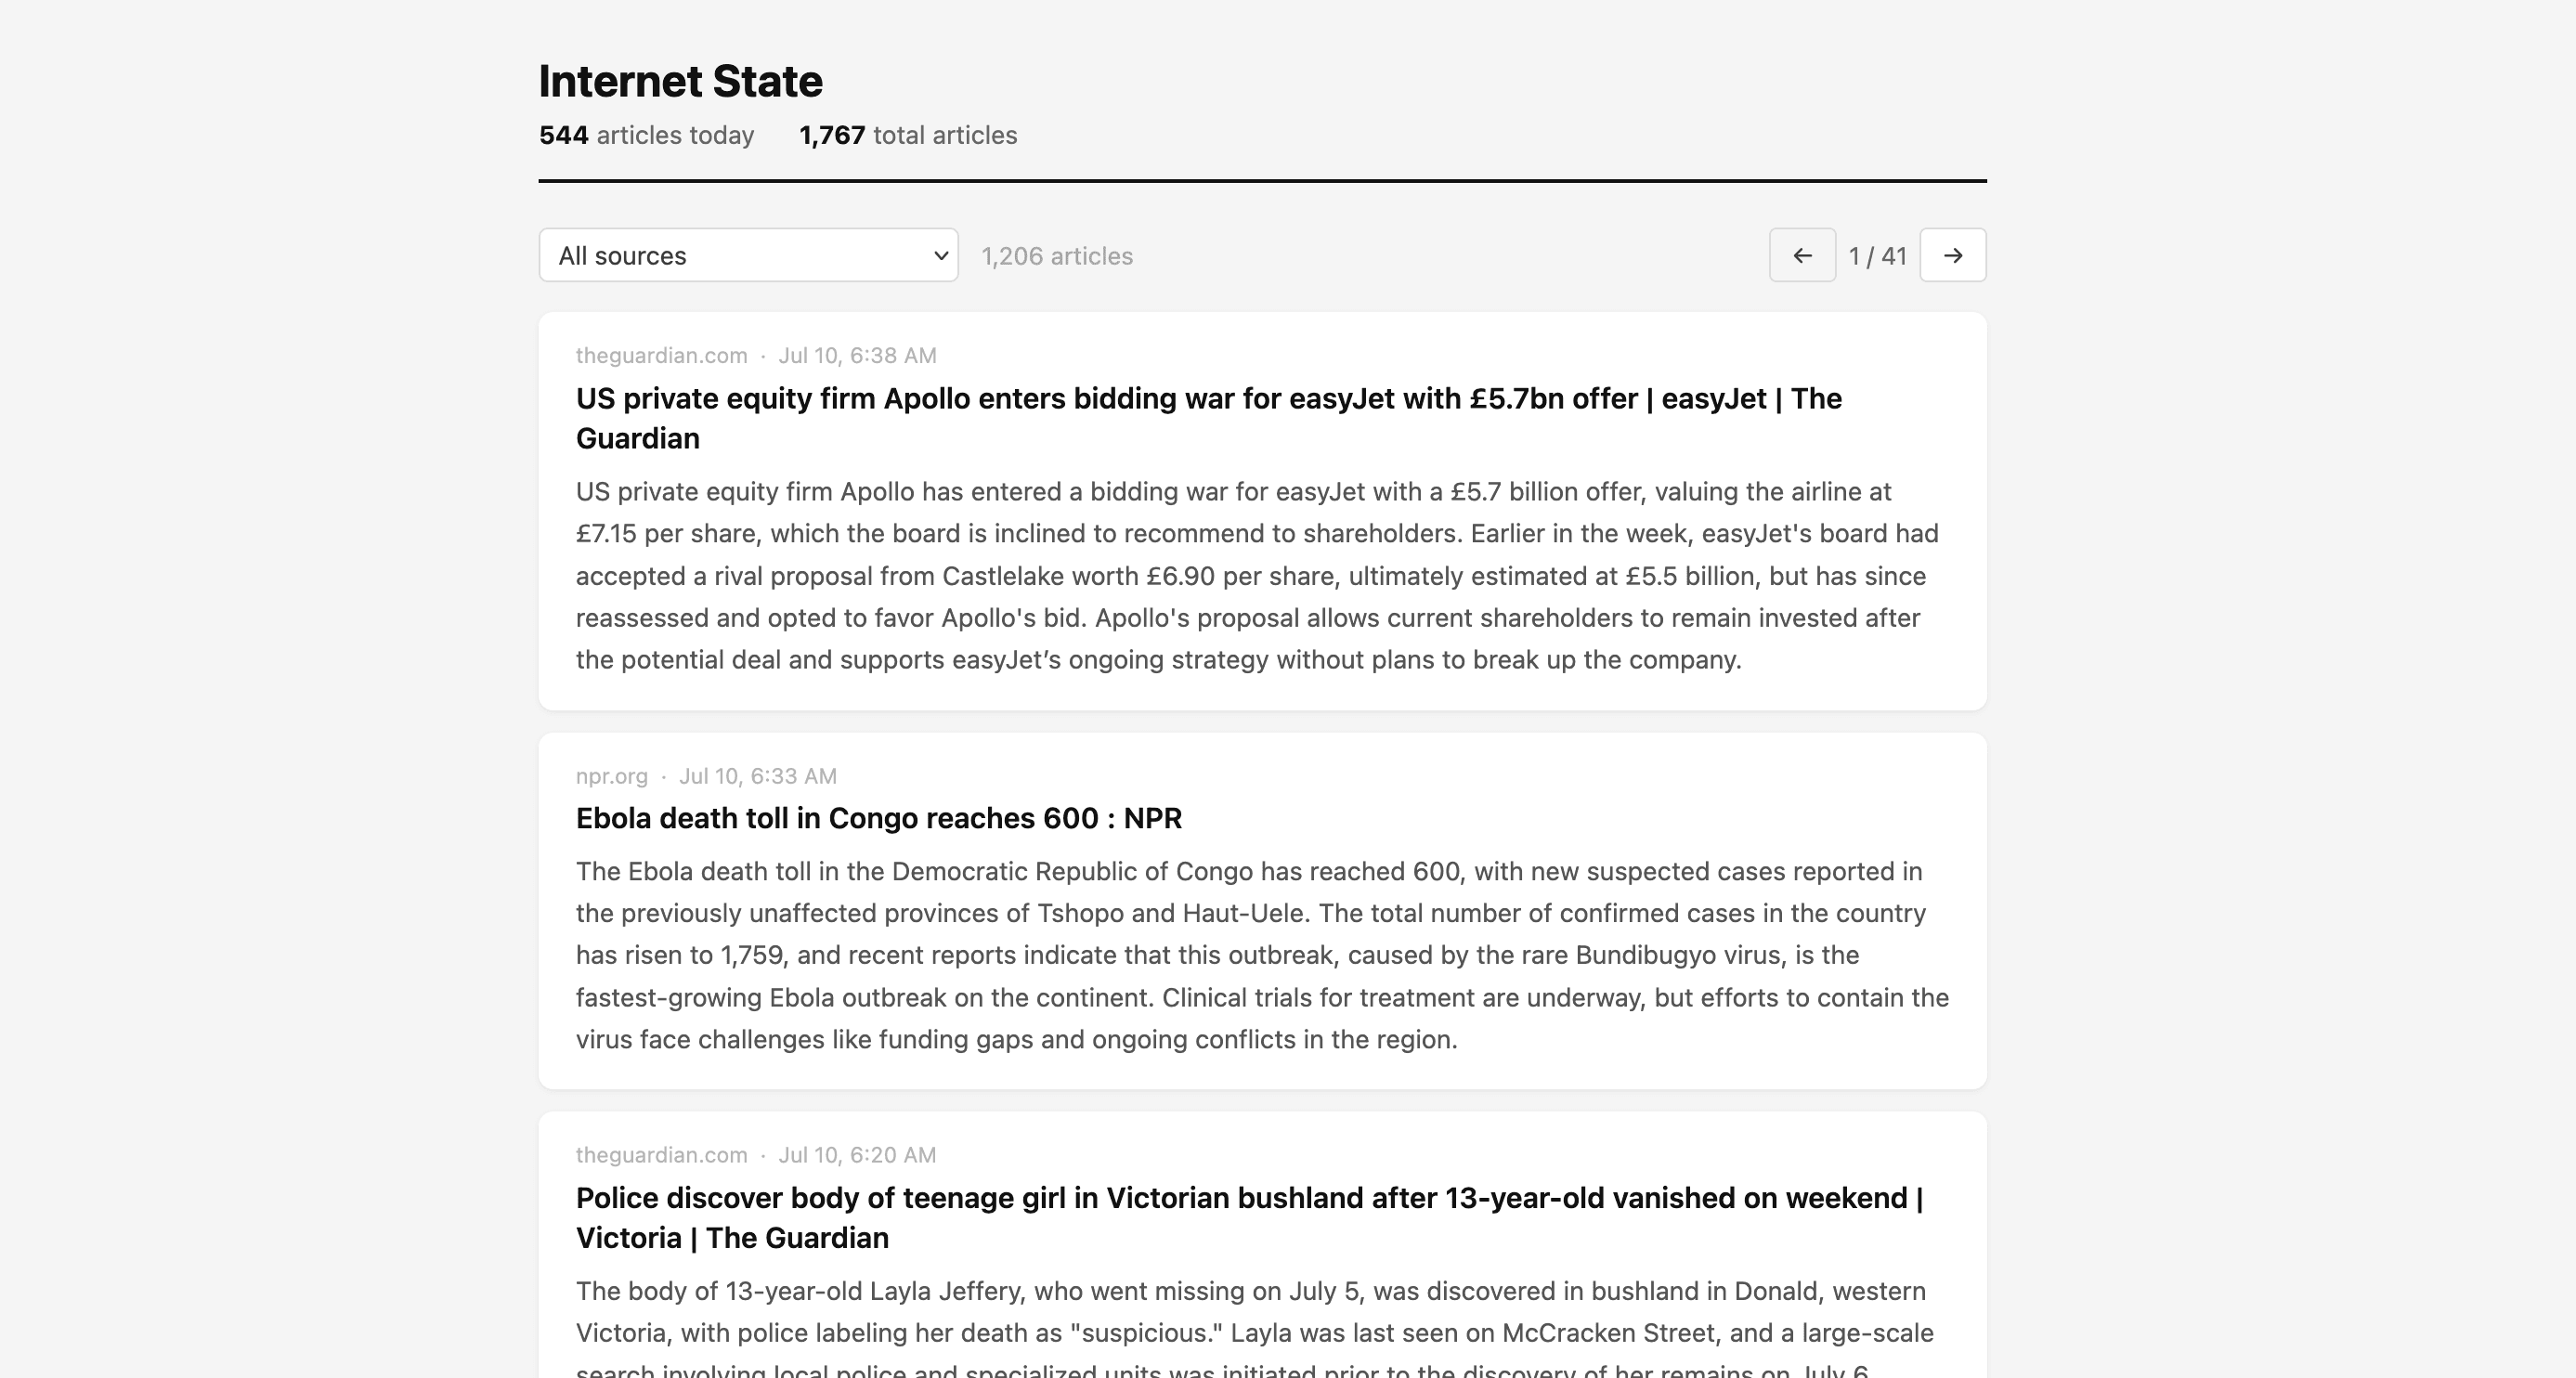Image resolution: width=2576 pixels, height=1378 pixels.
Task: Click the easyJet article summary paragraph
Action: click(x=1257, y=576)
